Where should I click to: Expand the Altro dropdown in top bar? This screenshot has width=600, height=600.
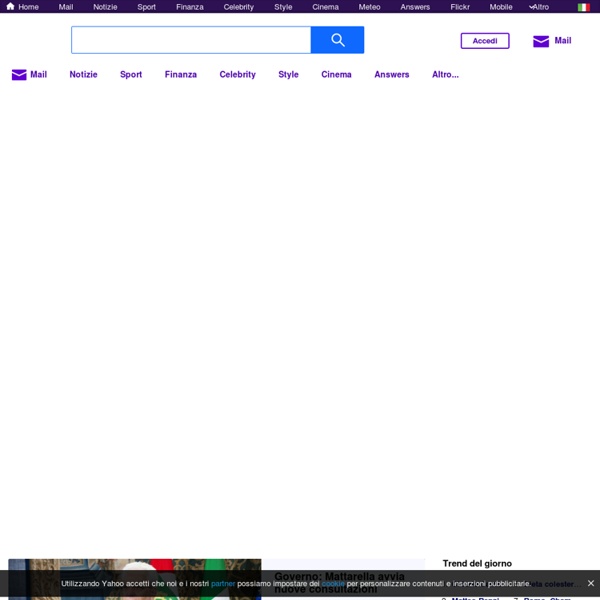[x=539, y=7]
